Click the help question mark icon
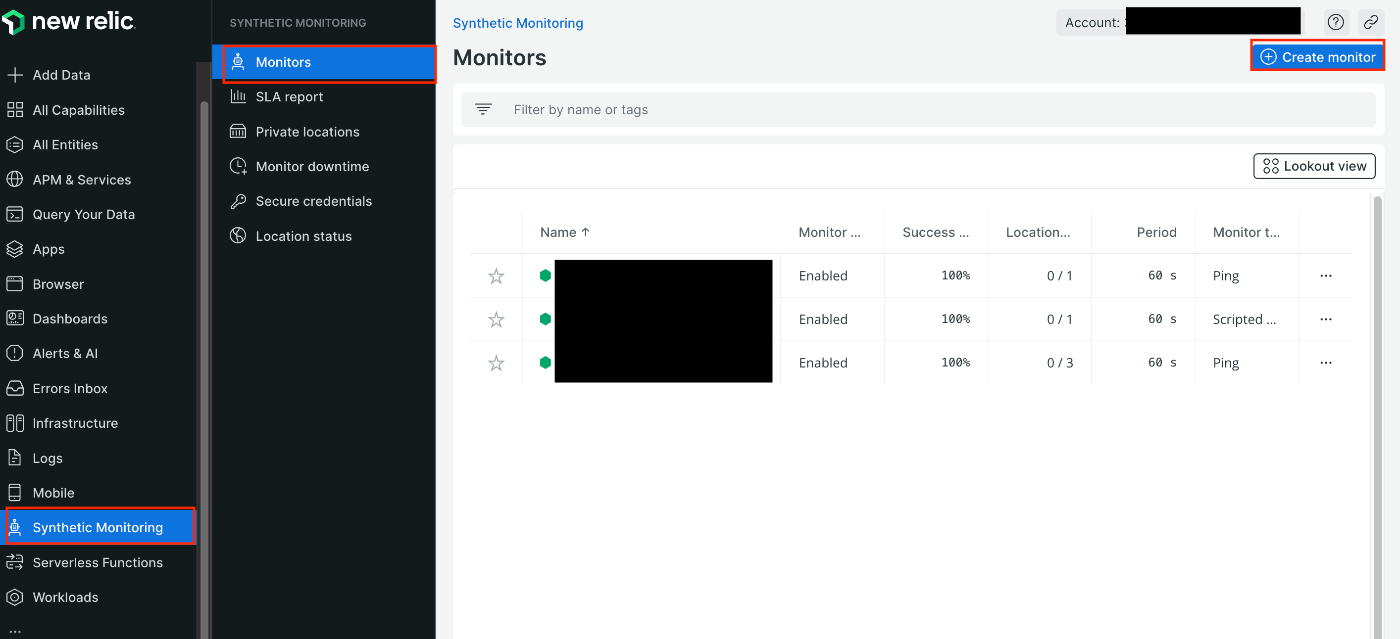 1336,22
